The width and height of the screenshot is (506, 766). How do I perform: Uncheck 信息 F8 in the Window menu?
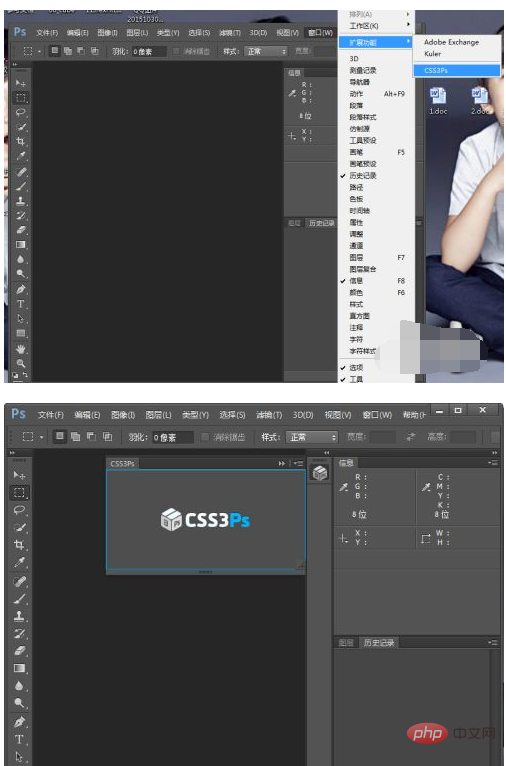[373, 281]
